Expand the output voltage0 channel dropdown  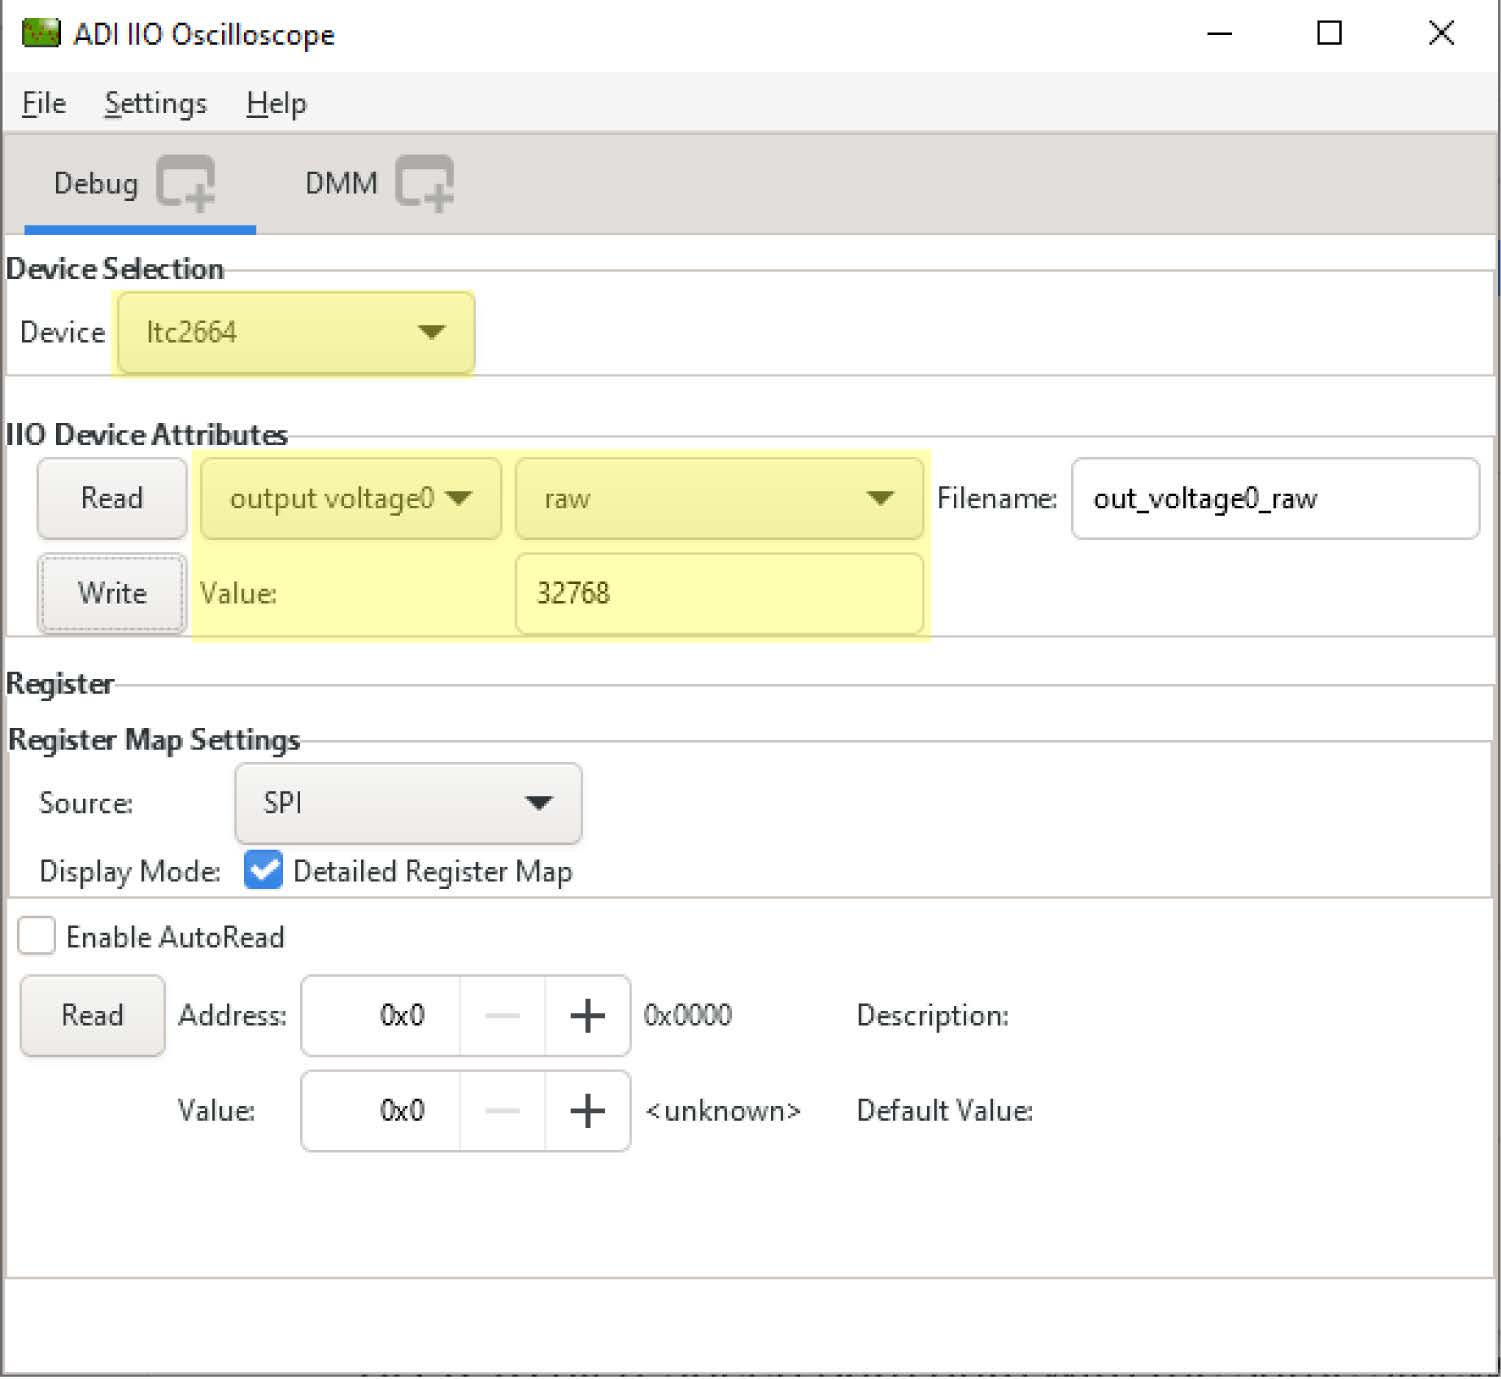350,499
